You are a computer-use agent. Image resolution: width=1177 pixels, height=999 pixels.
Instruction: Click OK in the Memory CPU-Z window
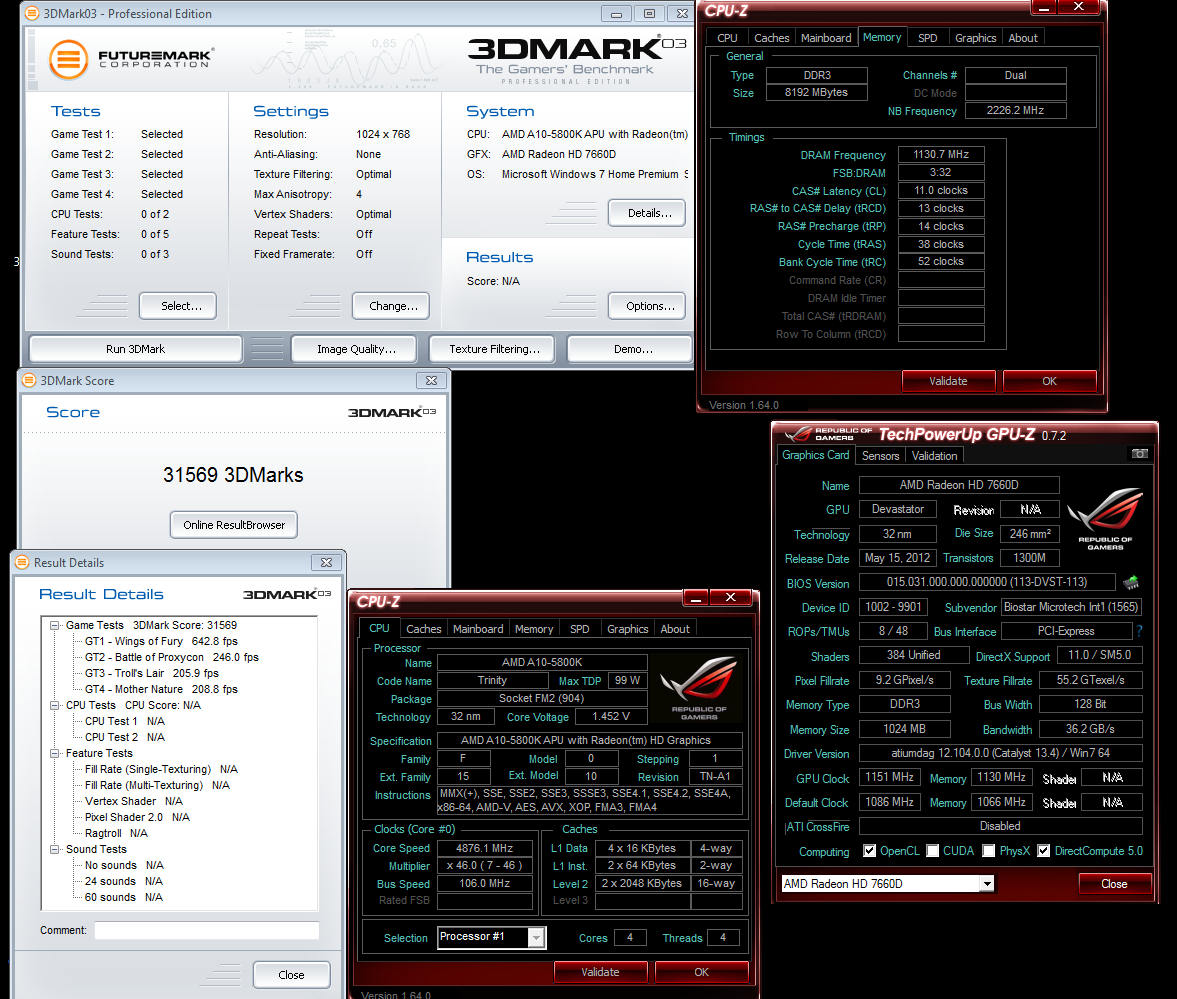click(x=1049, y=381)
